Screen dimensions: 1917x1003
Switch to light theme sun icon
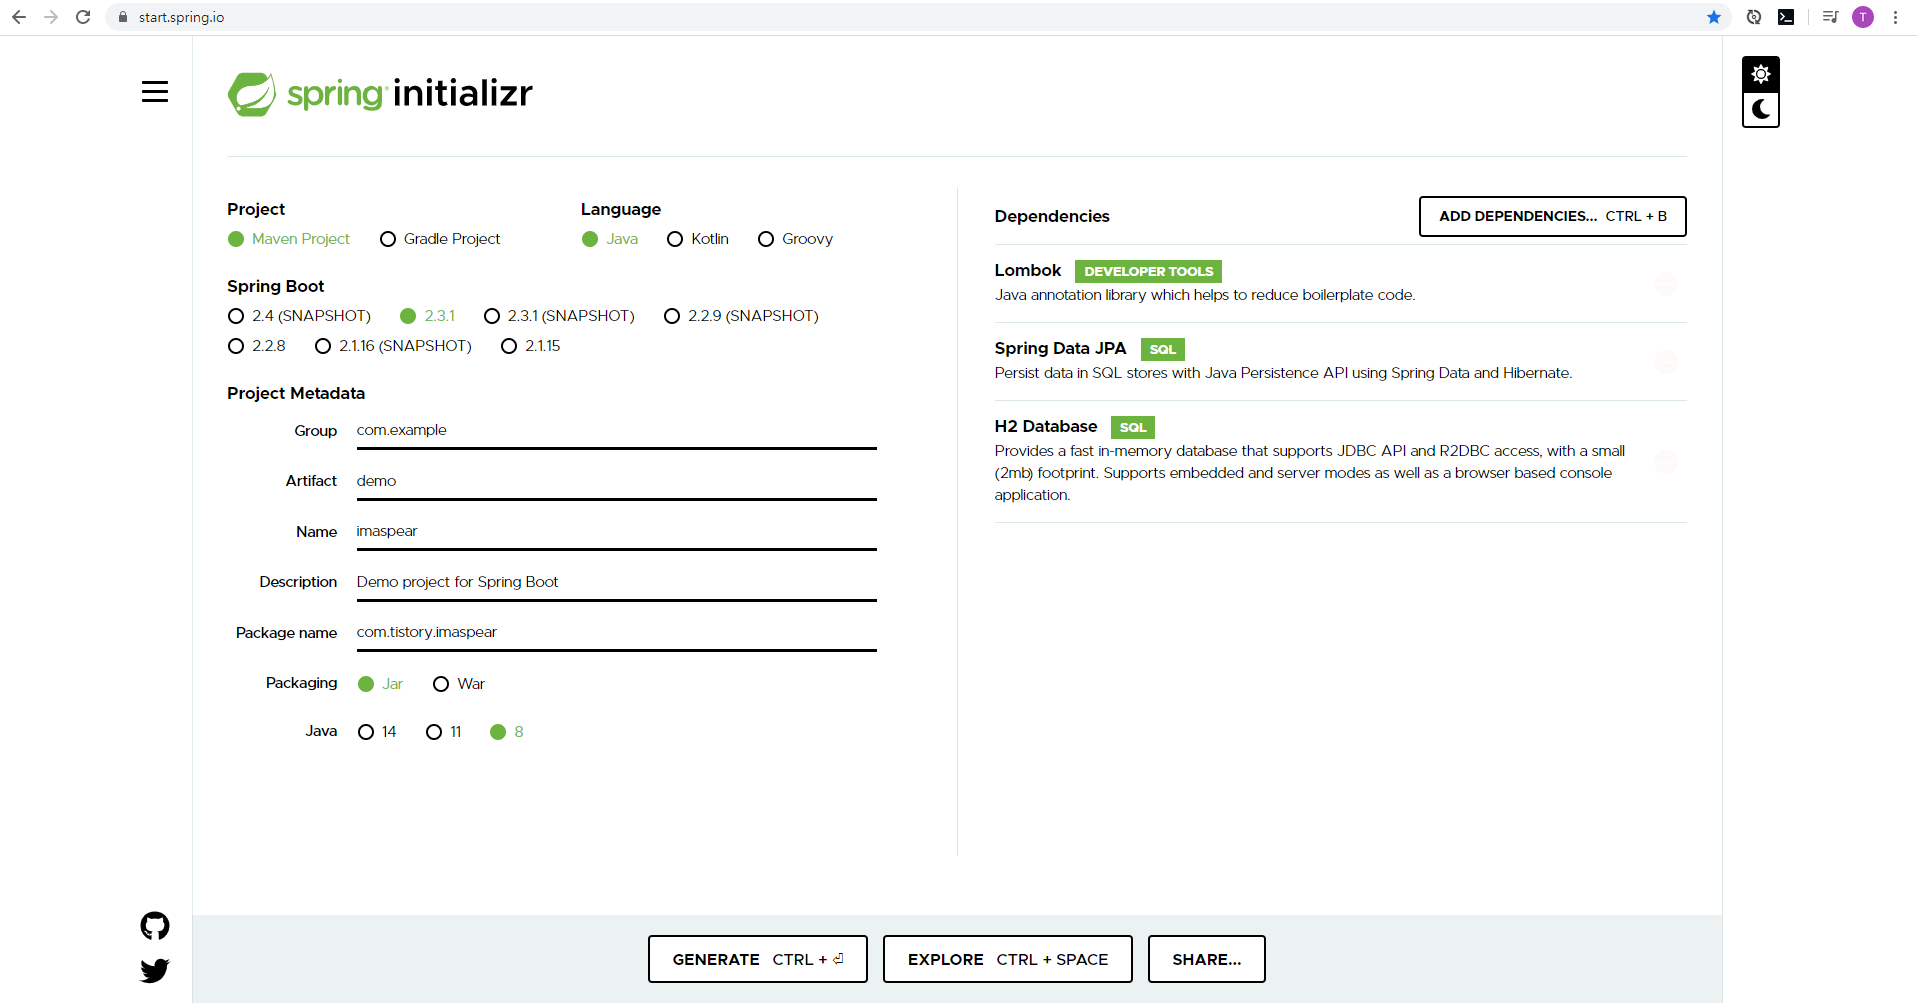[x=1761, y=74]
